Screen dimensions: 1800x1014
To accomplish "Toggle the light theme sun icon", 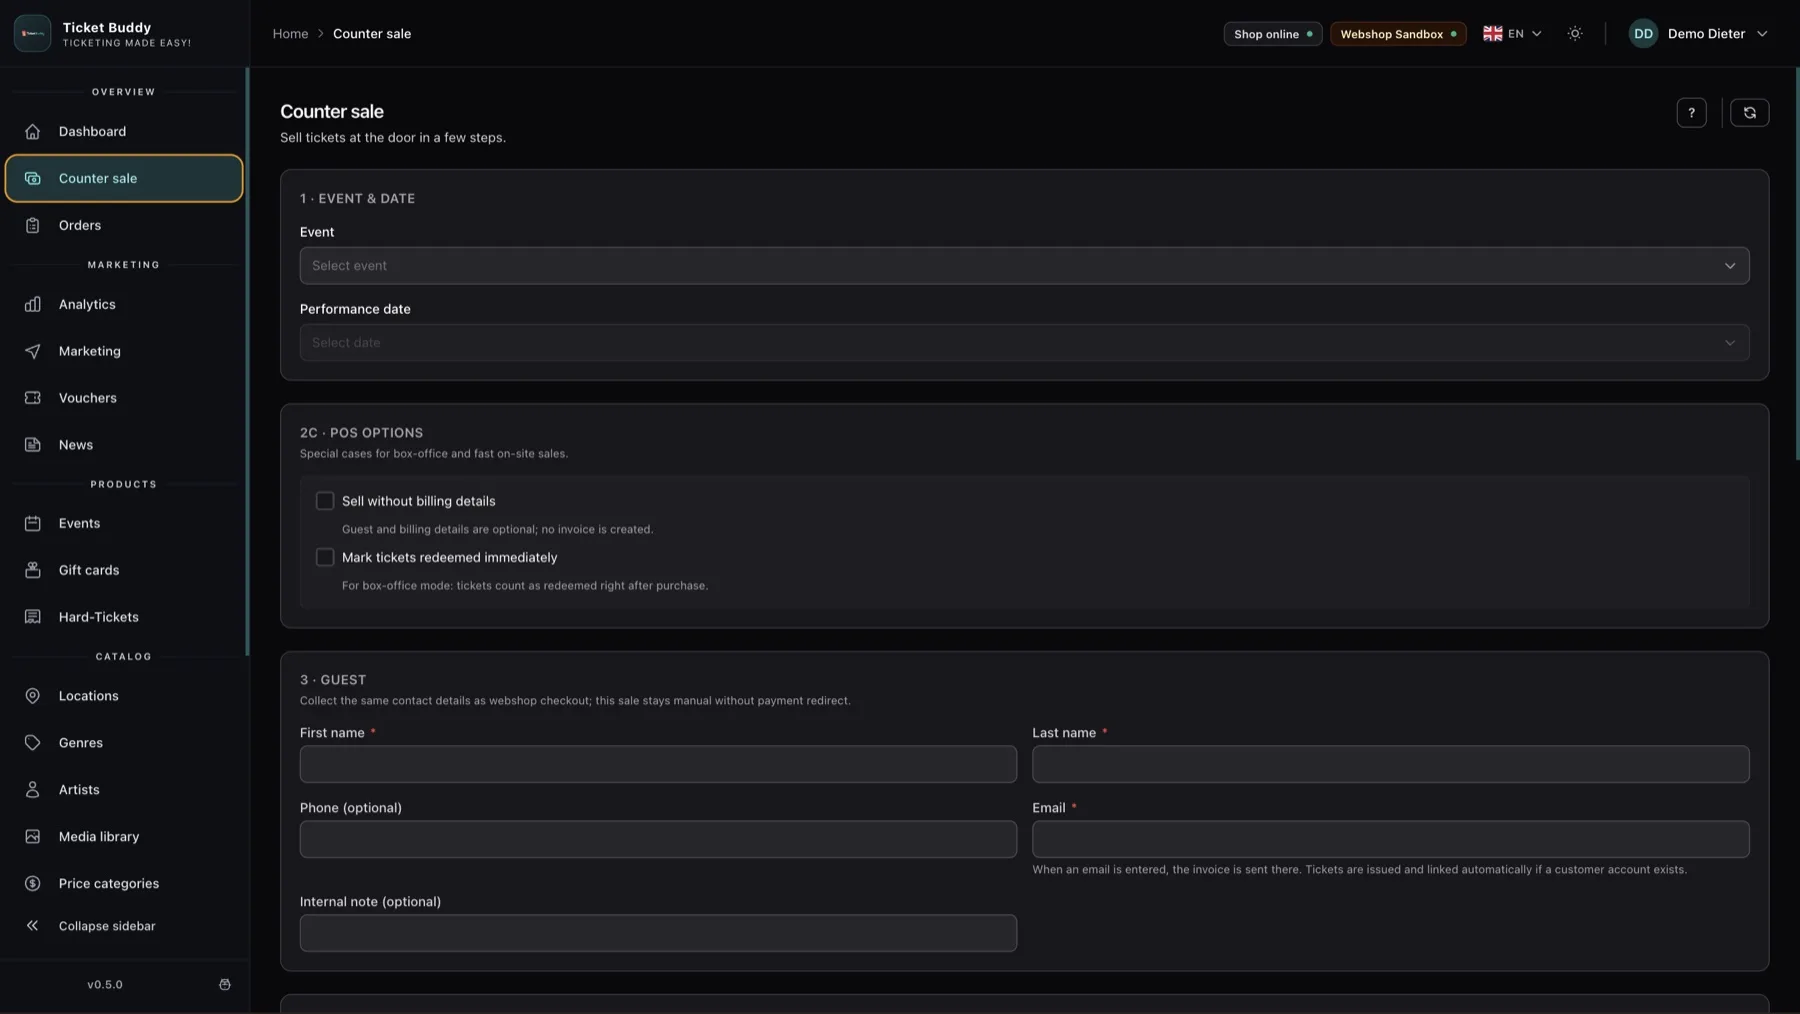I will (1575, 34).
